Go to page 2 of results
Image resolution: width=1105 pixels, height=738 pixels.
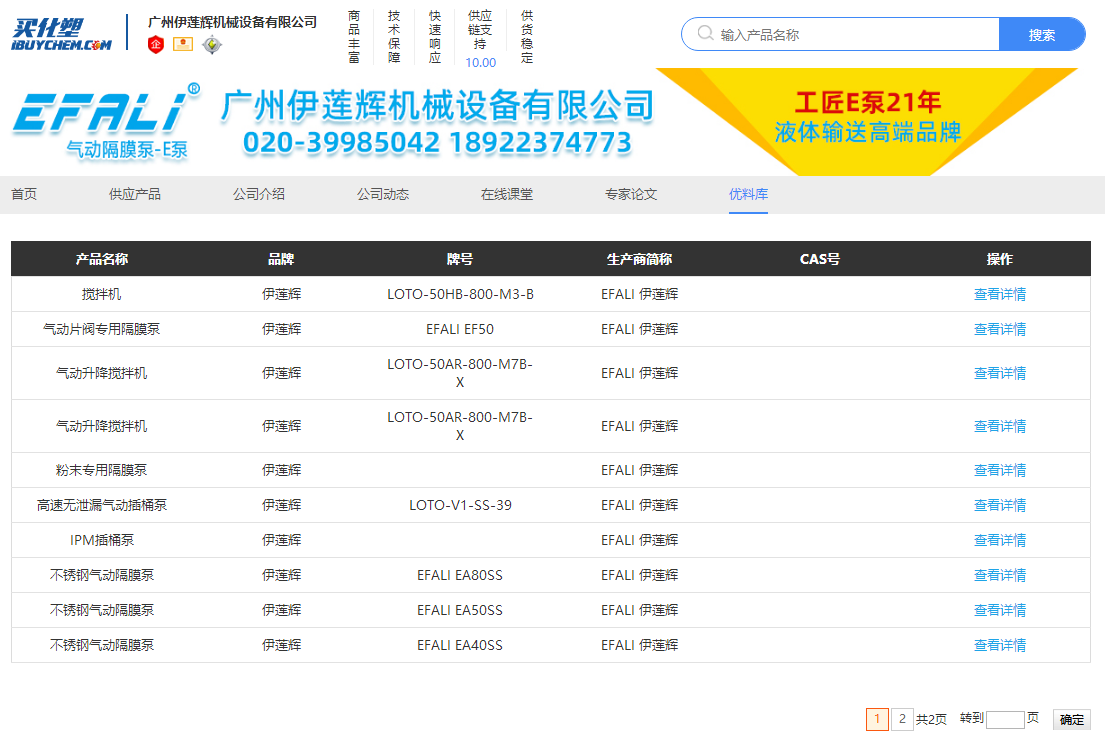902,719
